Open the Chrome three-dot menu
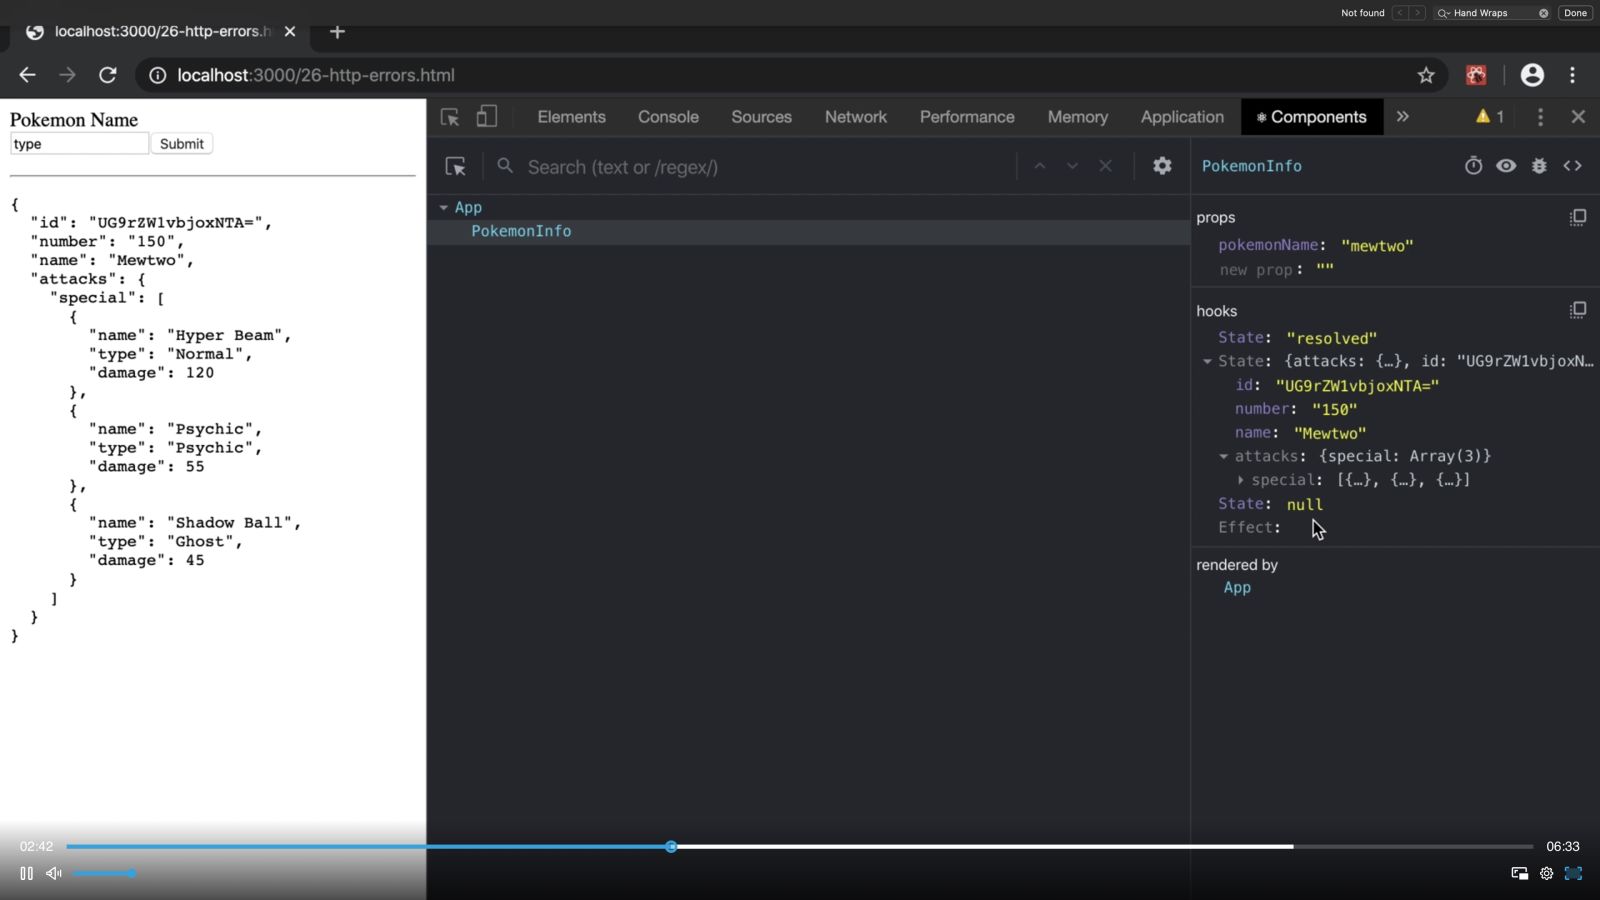1600x900 pixels. (x=1573, y=75)
